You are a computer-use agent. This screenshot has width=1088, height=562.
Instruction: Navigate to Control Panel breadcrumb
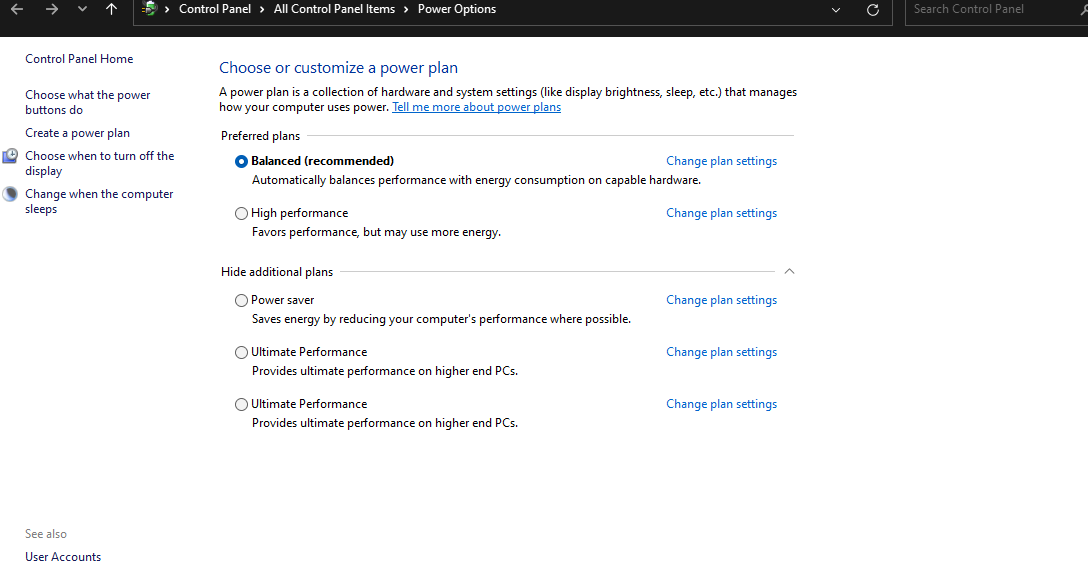(215, 9)
